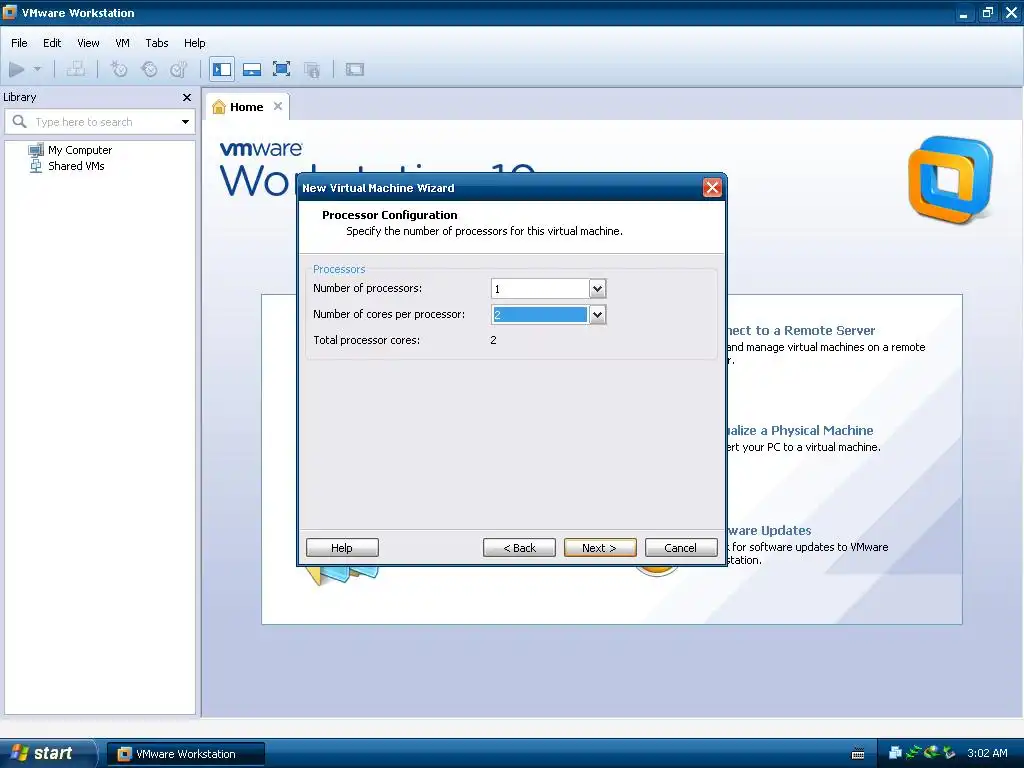This screenshot has width=1024, height=768.
Task: Toggle the thumbnail bar toolbar icon
Action: click(252, 69)
